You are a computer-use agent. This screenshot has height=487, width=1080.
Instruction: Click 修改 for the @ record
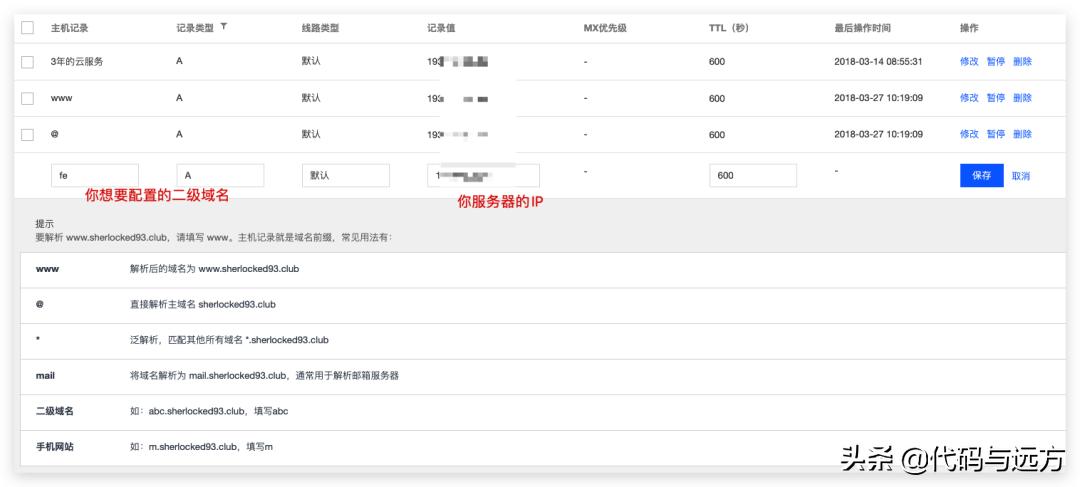[969, 134]
